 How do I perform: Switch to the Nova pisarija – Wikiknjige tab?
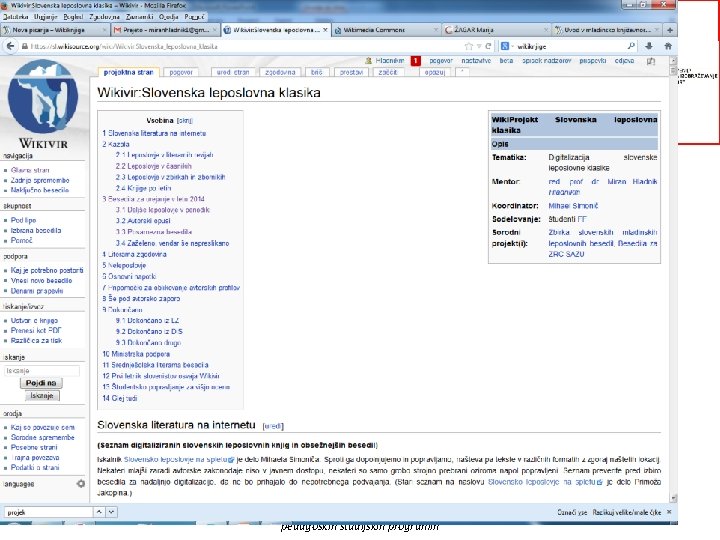[x=54, y=30]
